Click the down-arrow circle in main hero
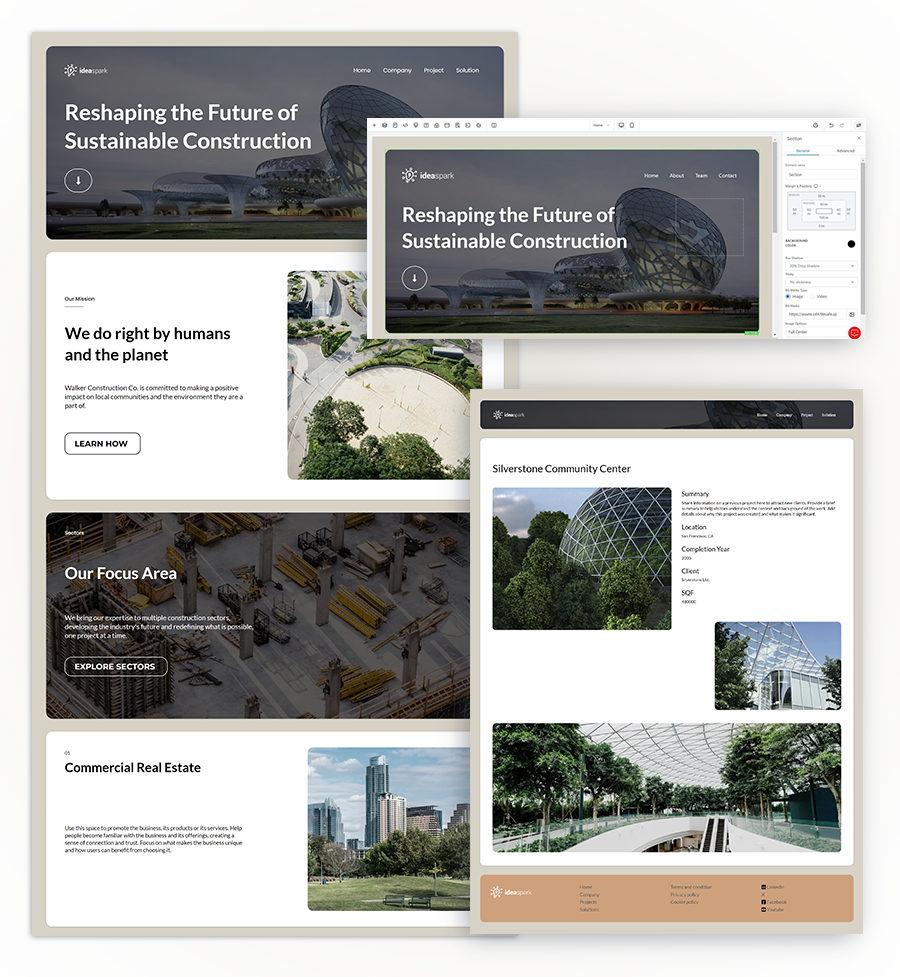 click(x=79, y=180)
